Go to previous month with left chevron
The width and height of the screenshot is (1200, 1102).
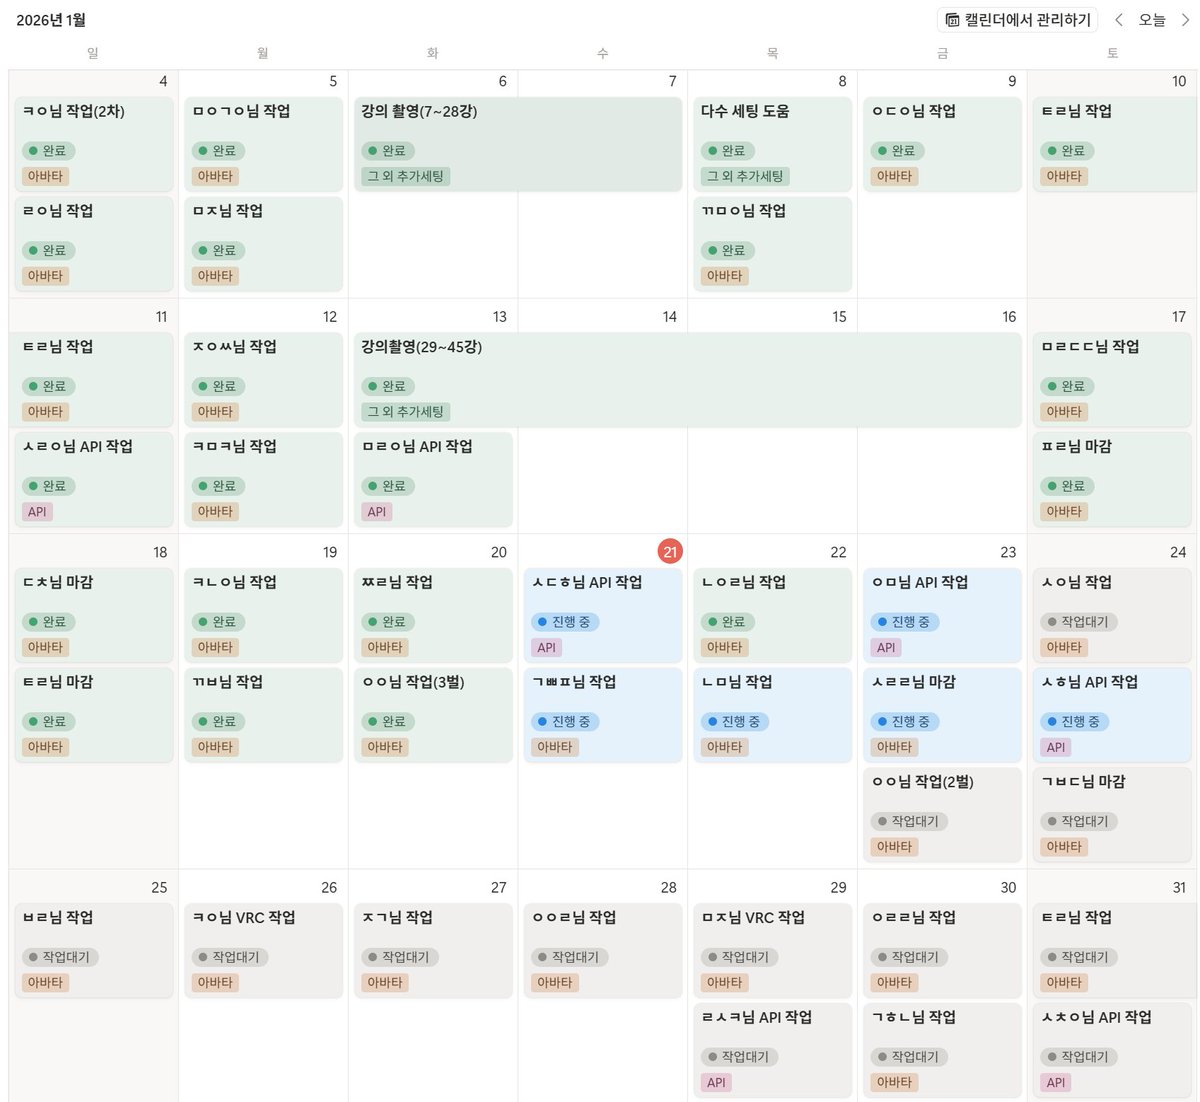tap(1119, 20)
